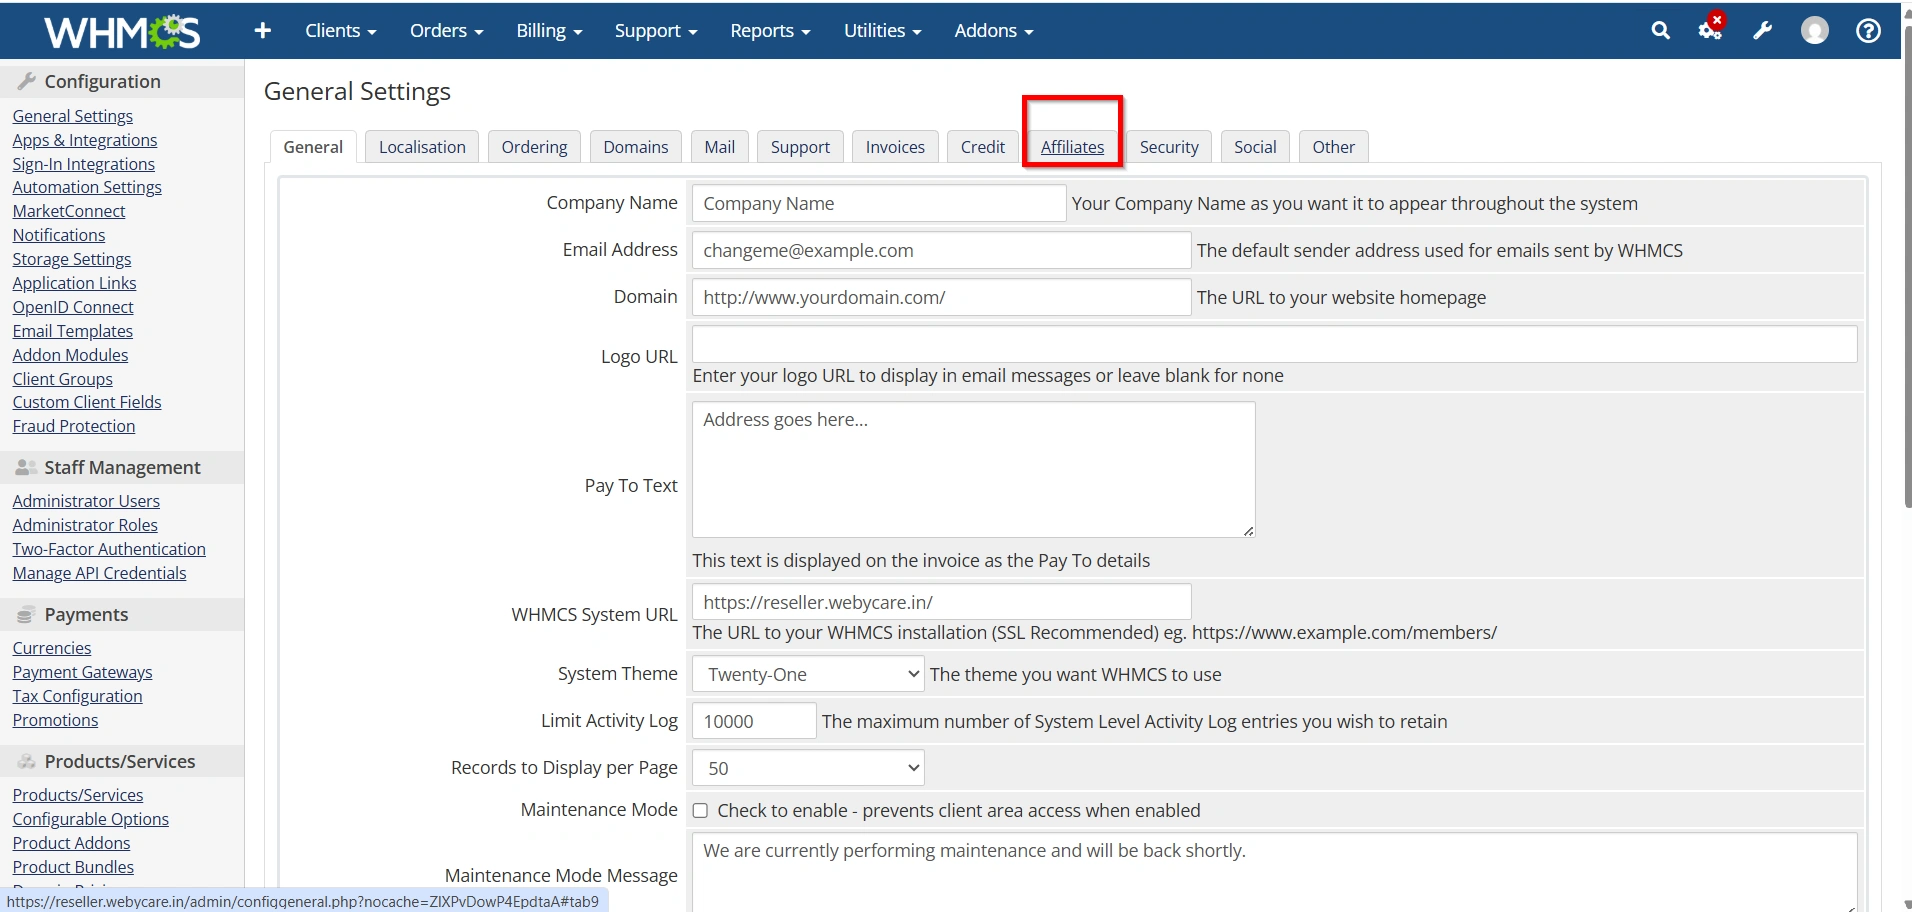Open Addon Modules link
The height and width of the screenshot is (912, 1912).
71,355
